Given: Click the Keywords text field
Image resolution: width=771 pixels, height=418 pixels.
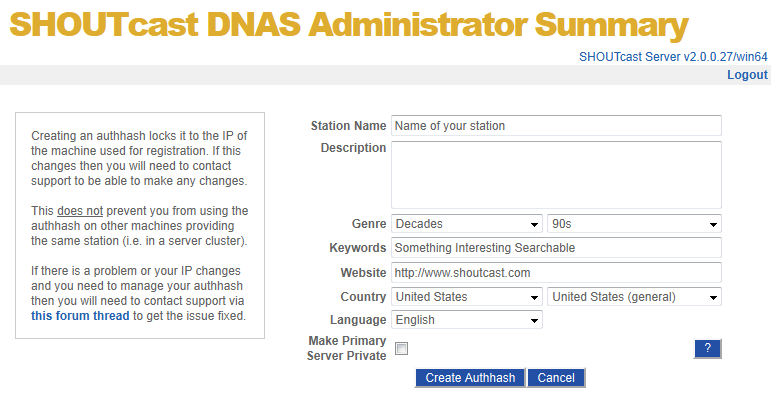Looking at the screenshot, I should tap(556, 247).
